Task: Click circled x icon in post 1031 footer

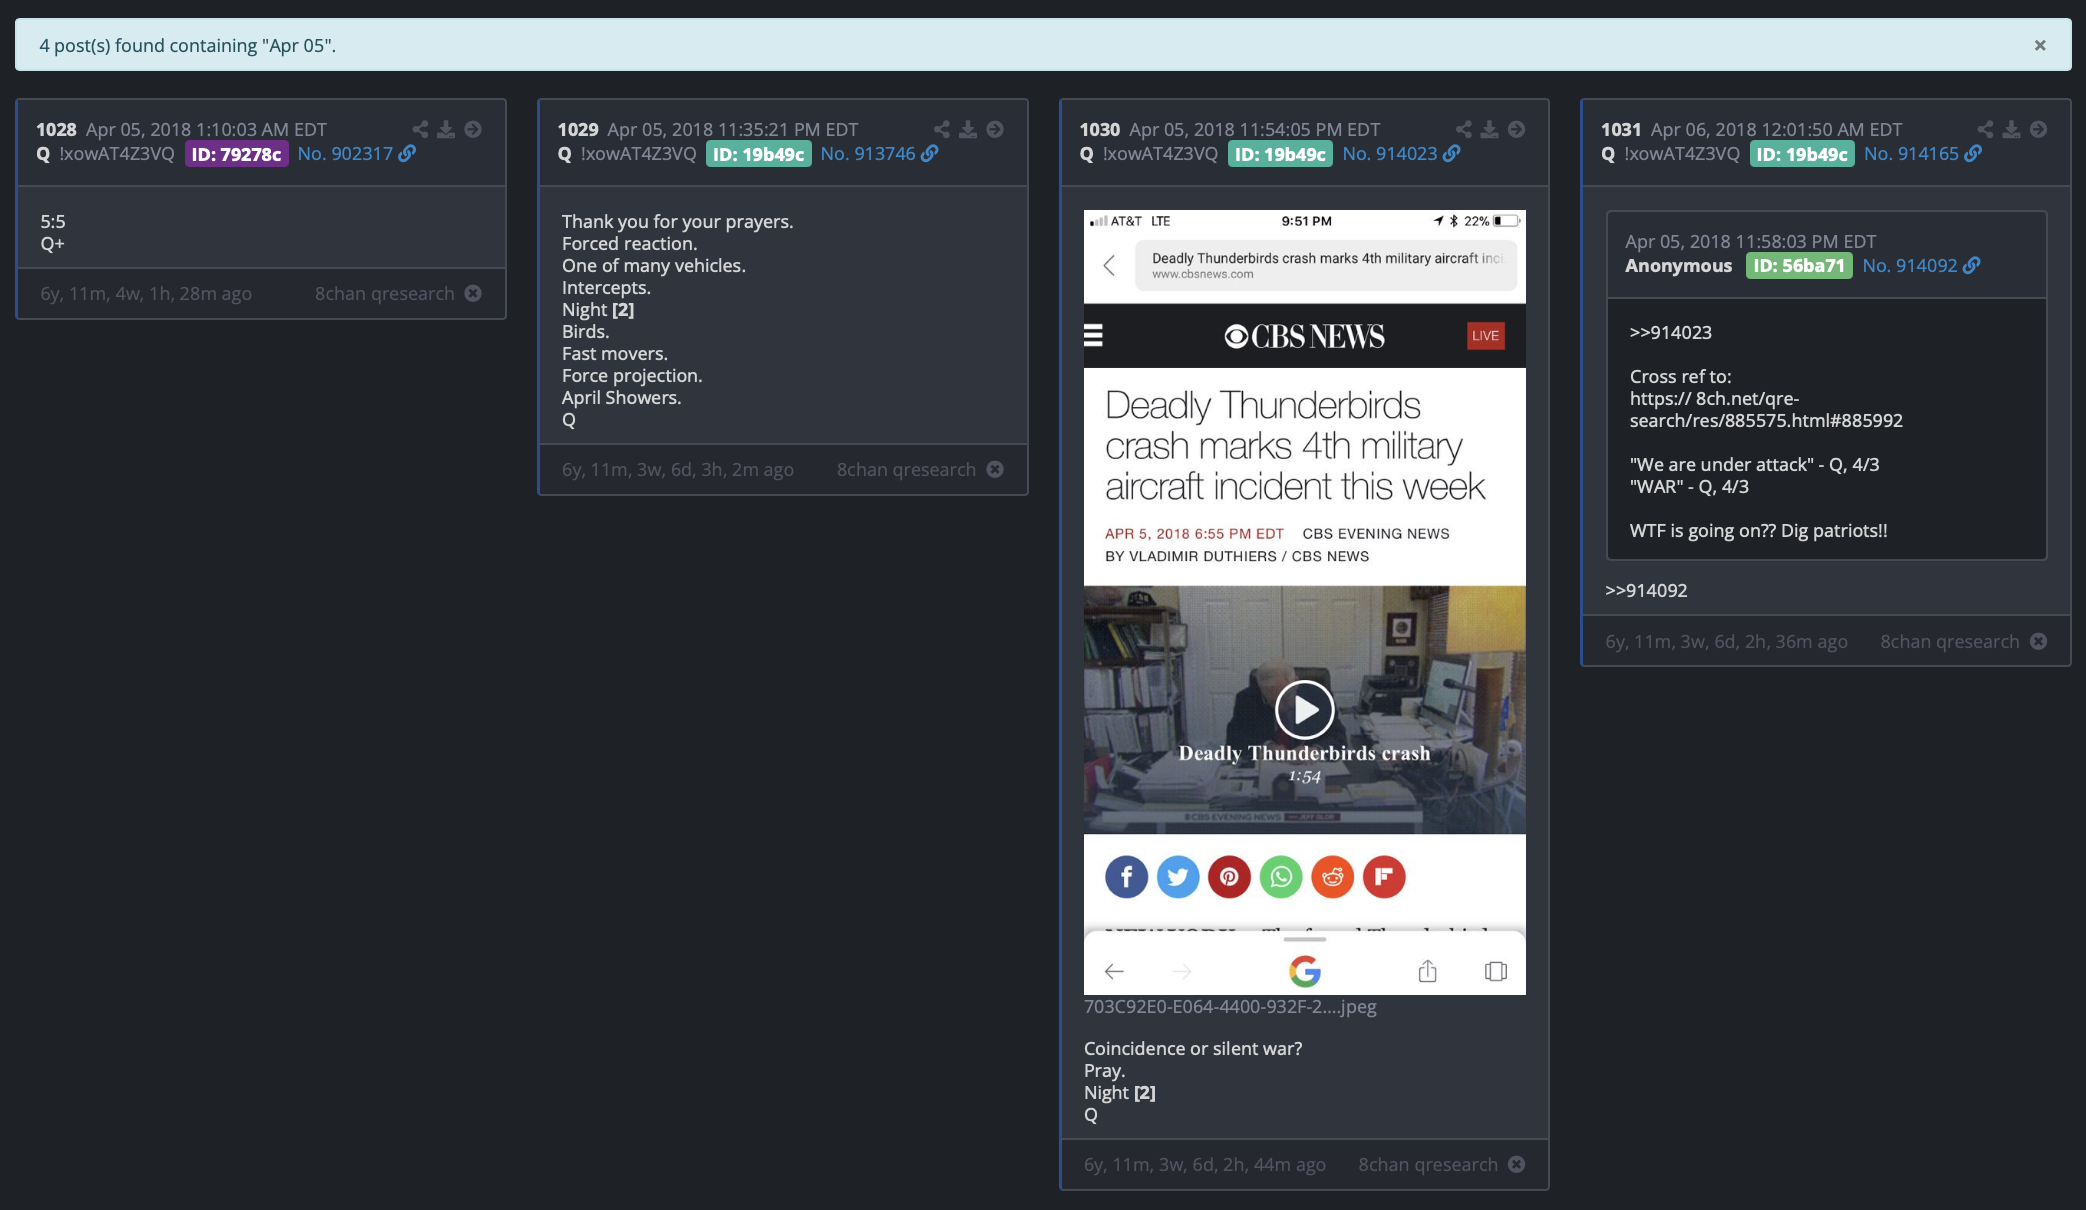Action: pyautogui.click(x=2039, y=641)
